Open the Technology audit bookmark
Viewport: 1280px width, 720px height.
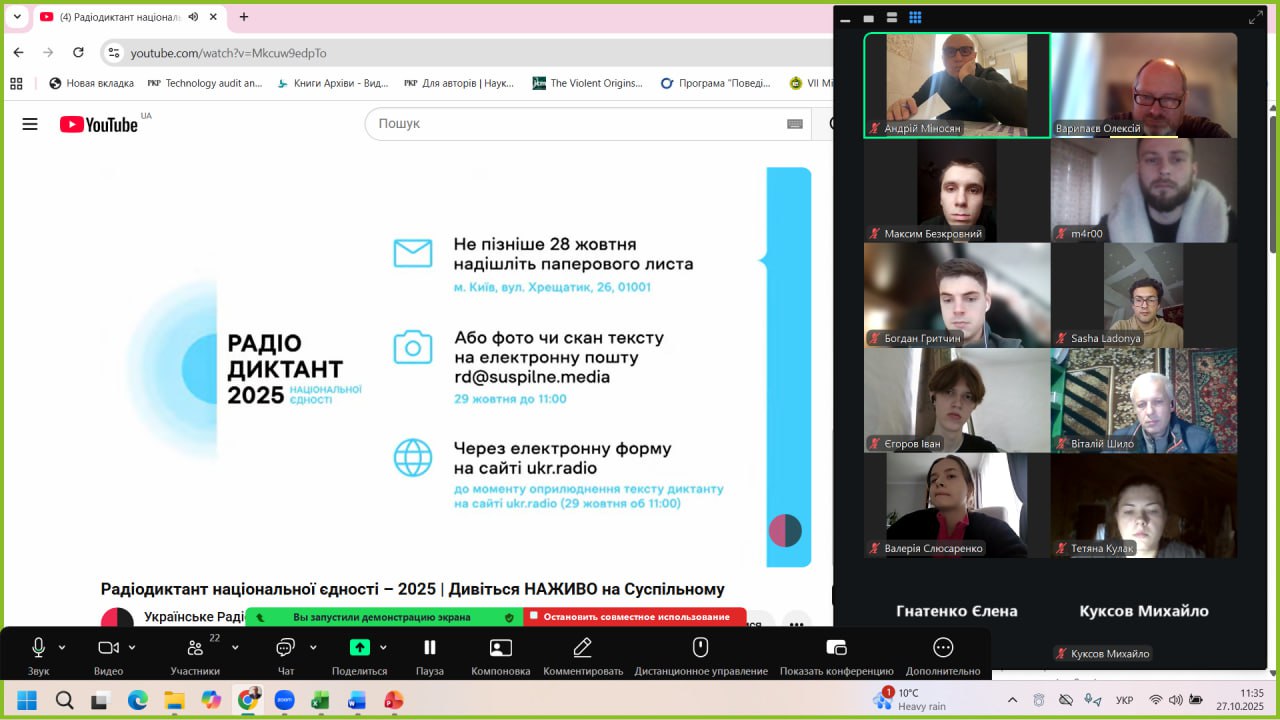pos(205,83)
